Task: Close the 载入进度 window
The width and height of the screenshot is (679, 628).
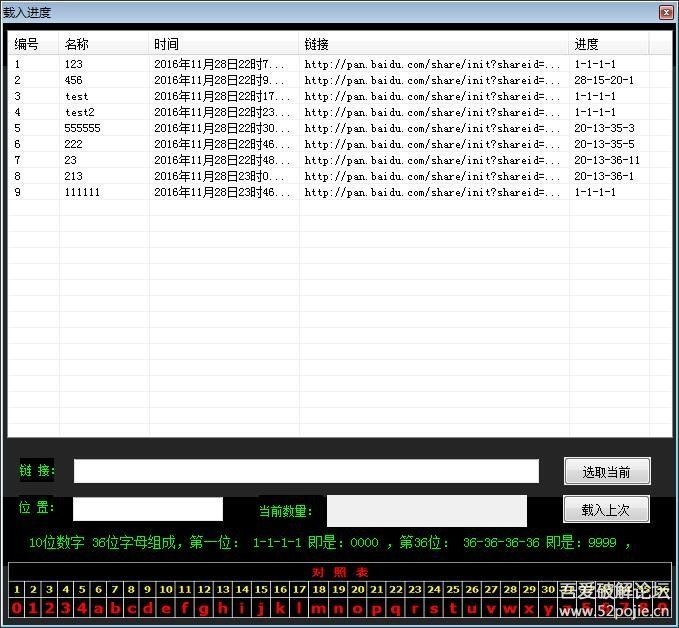Action: tap(666, 12)
